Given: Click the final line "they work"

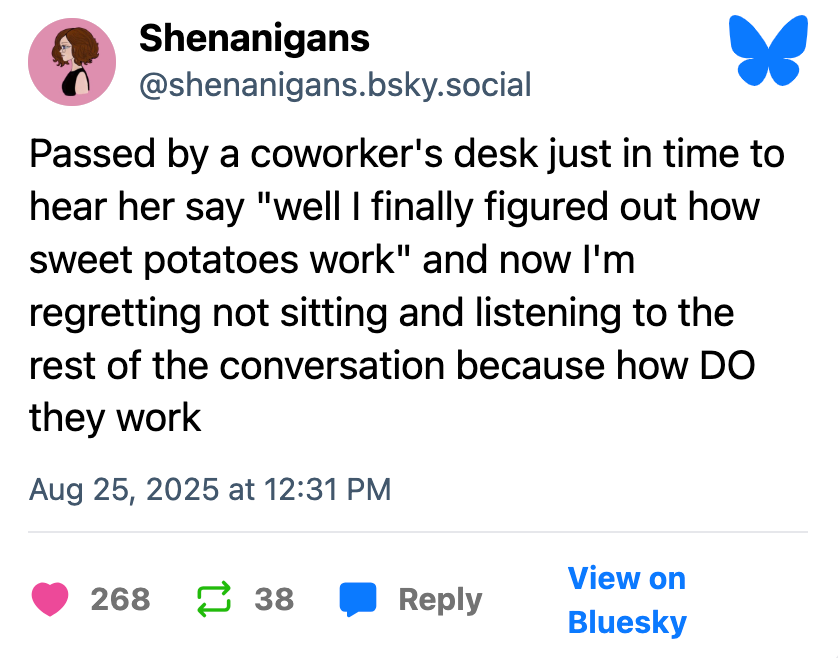Looking at the screenshot, I should [115, 416].
